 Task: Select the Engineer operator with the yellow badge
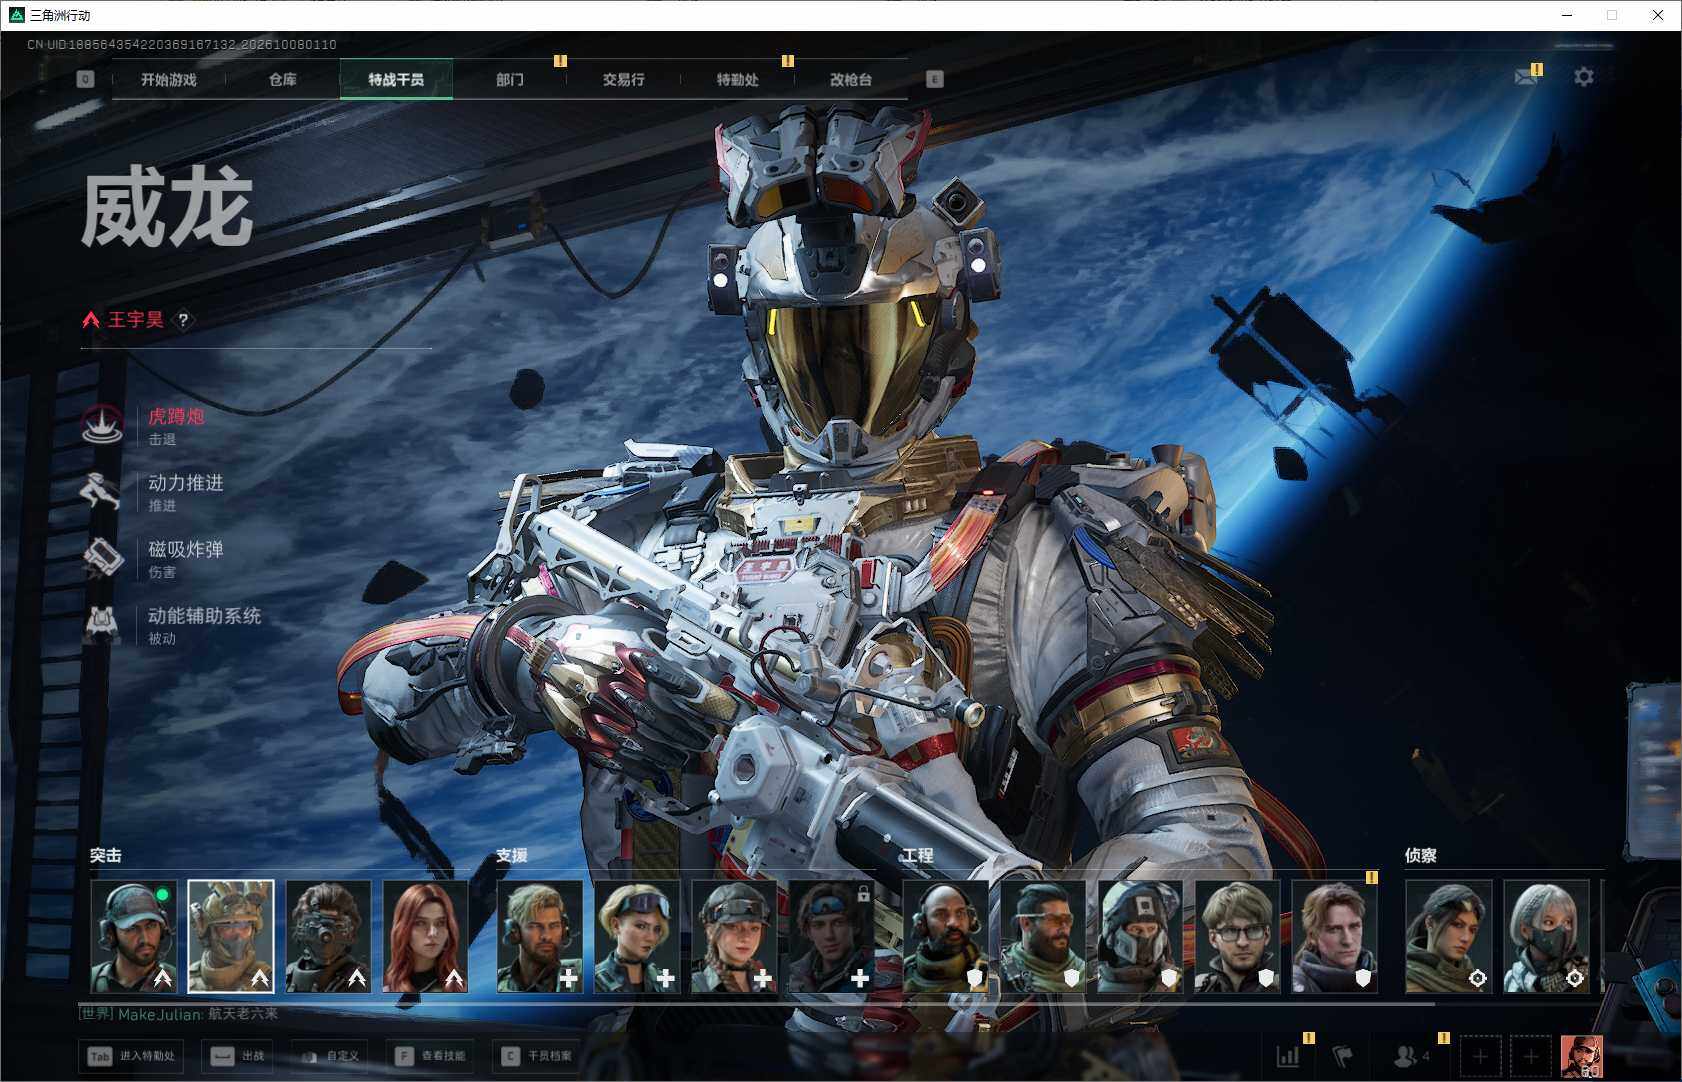[1335, 936]
